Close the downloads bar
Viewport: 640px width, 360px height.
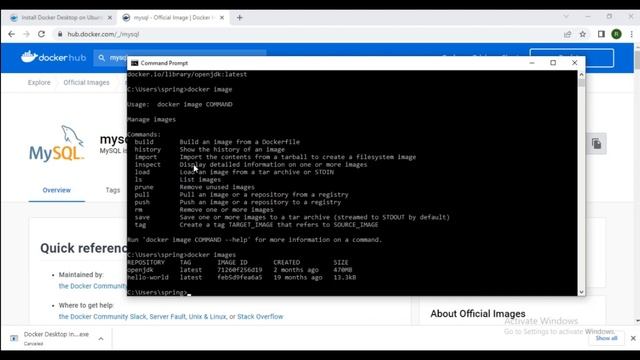(633, 338)
